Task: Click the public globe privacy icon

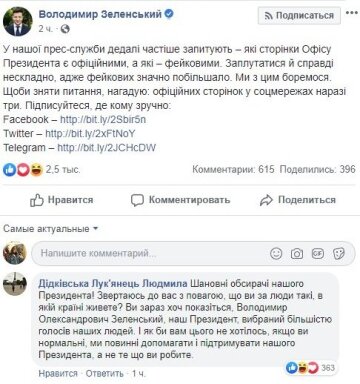Action: click(65, 29)
